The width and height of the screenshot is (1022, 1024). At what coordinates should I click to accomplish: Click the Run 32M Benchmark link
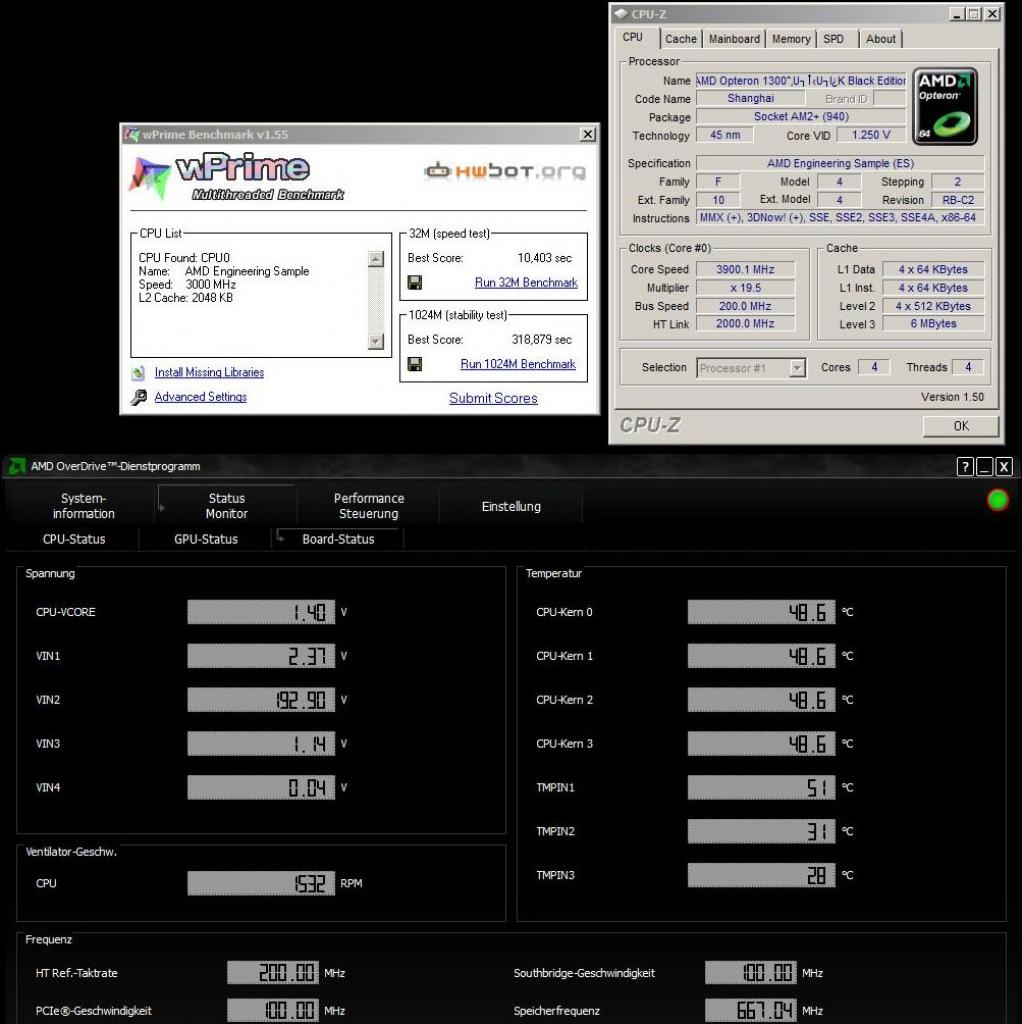coord(526,283)
